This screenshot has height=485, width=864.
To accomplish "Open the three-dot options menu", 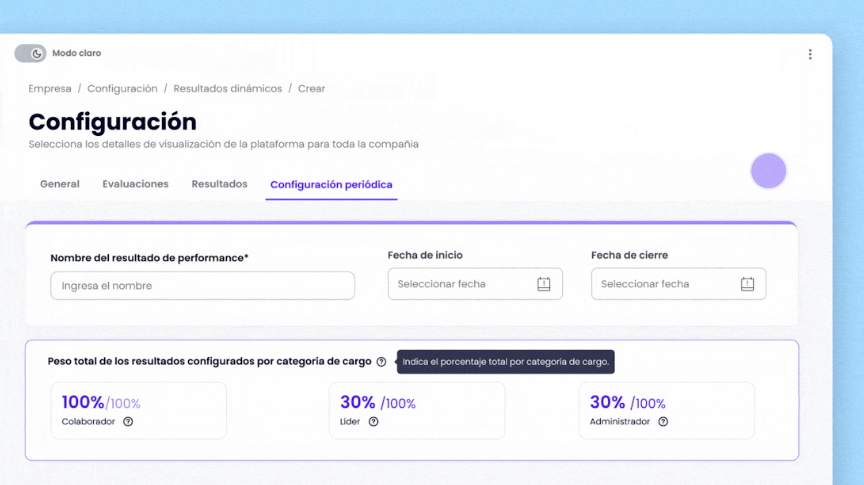I will pos(810,54).
